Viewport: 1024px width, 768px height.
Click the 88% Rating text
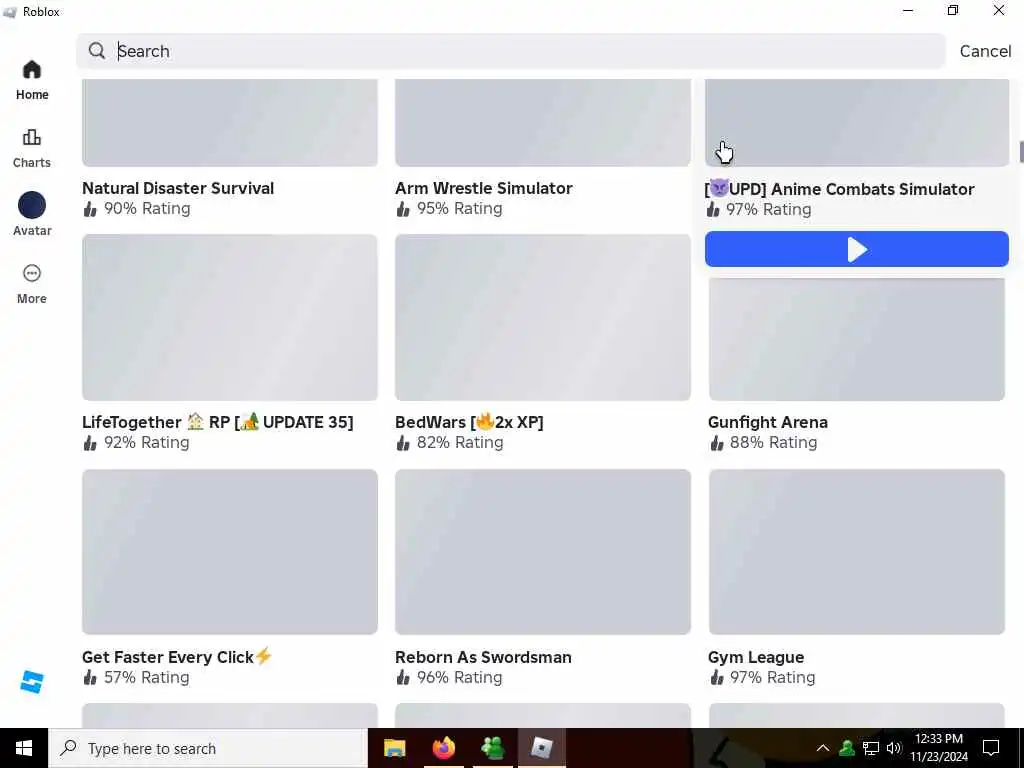773,443
